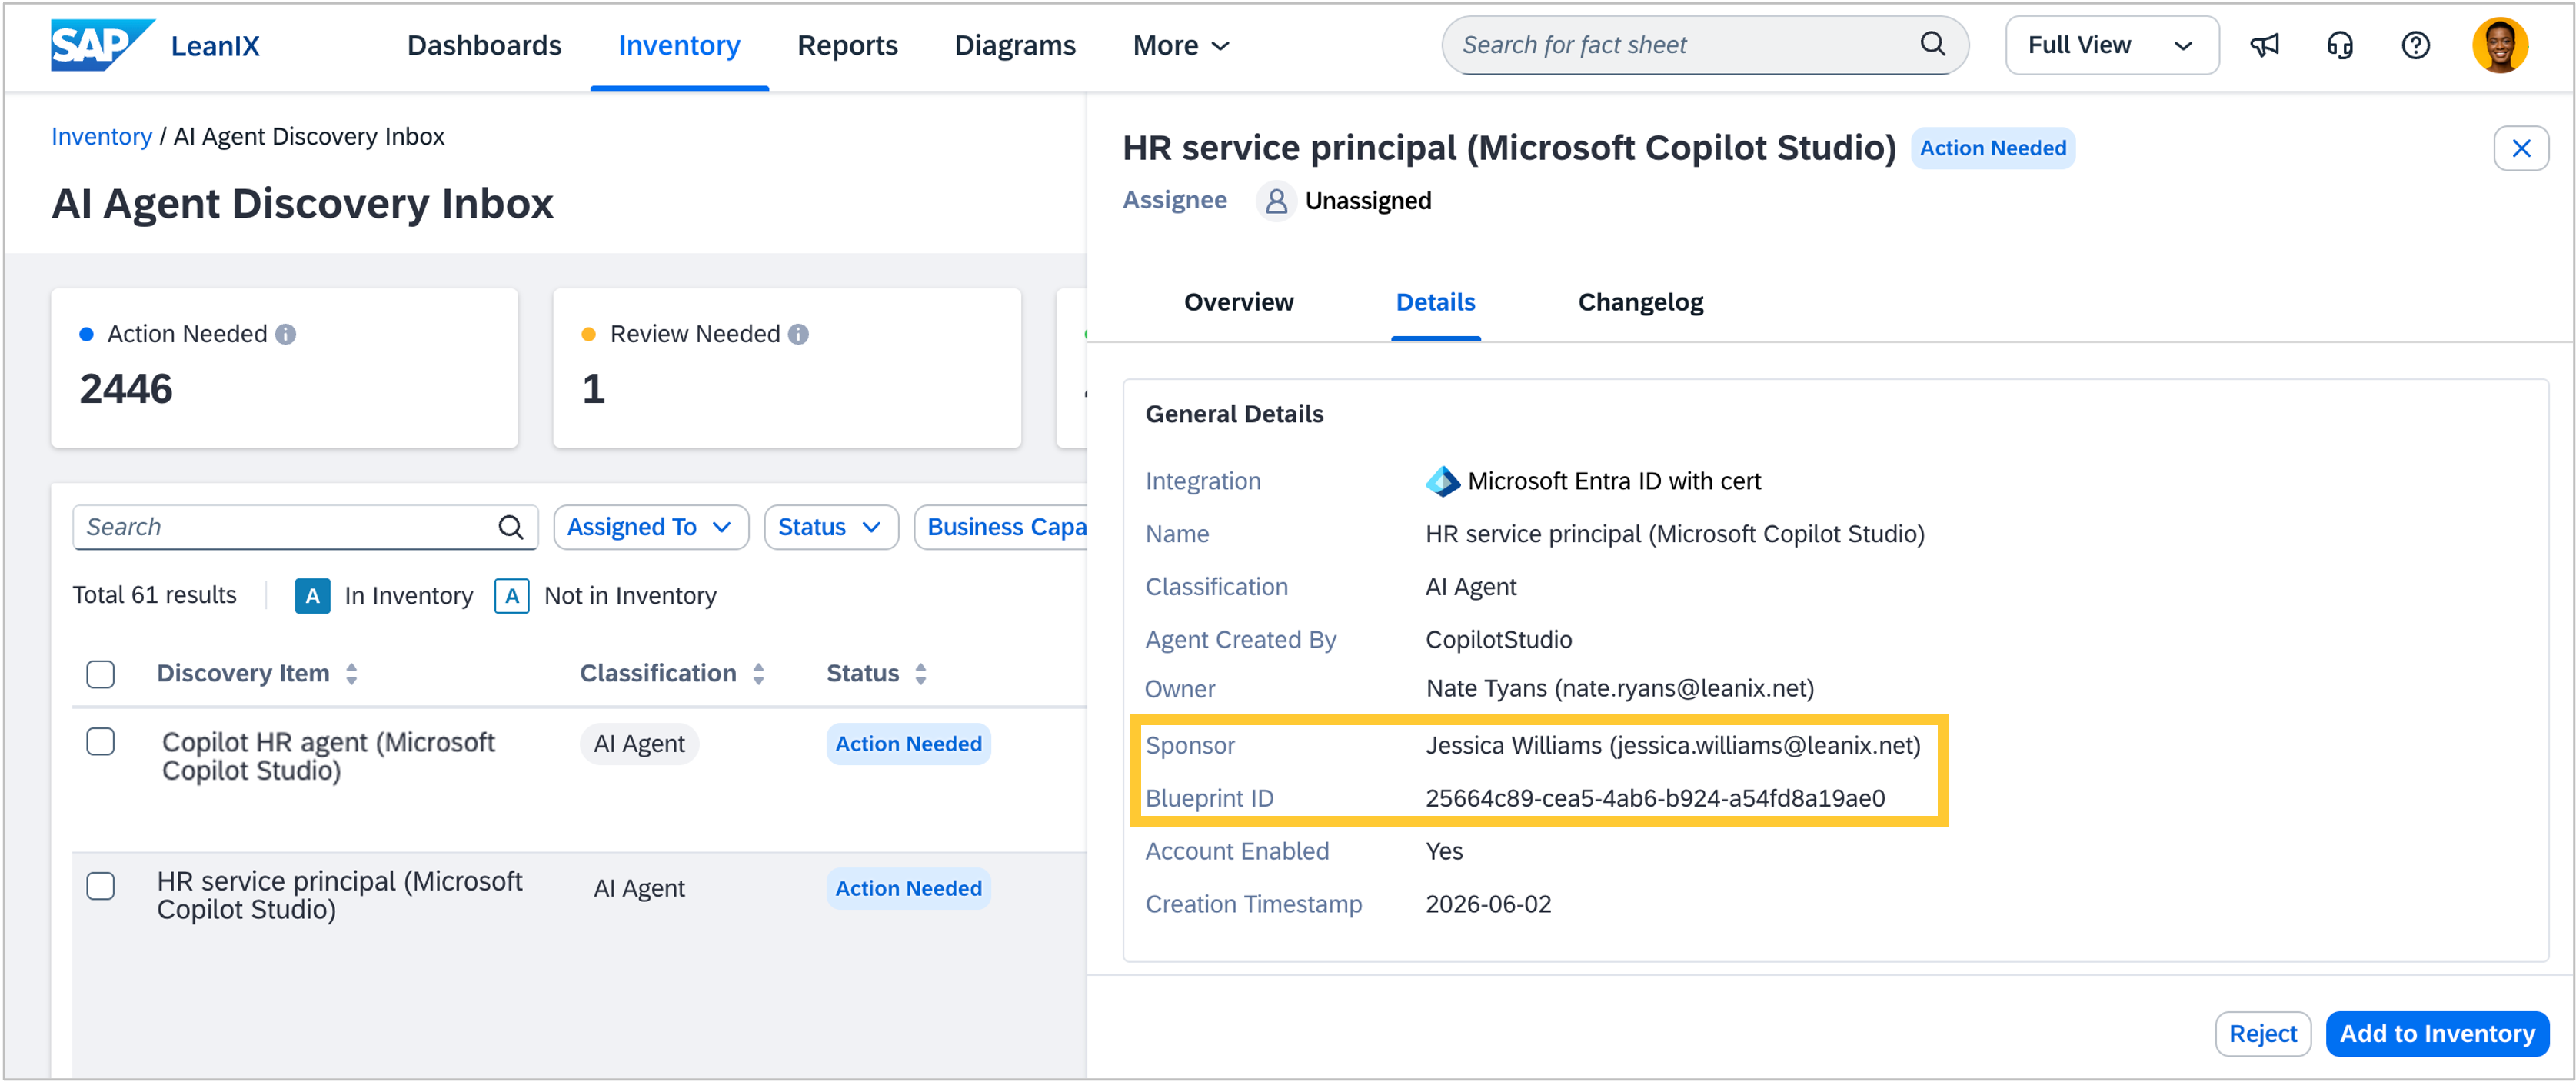Open the Assigned To filter dropdown
This screenshot has width=2576, height=1082.
(x=651, y=527)
